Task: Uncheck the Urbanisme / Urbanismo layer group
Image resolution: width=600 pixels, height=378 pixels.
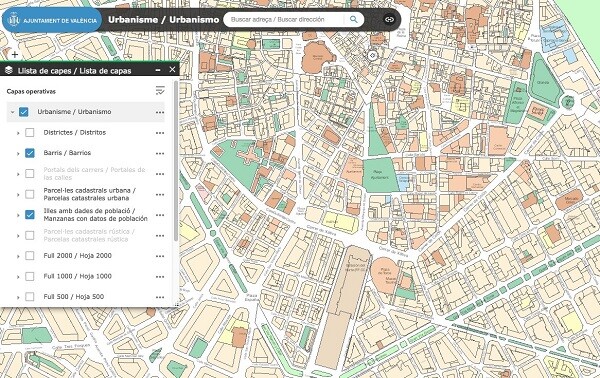Action: pyautogui.click(x=24, y=112)
